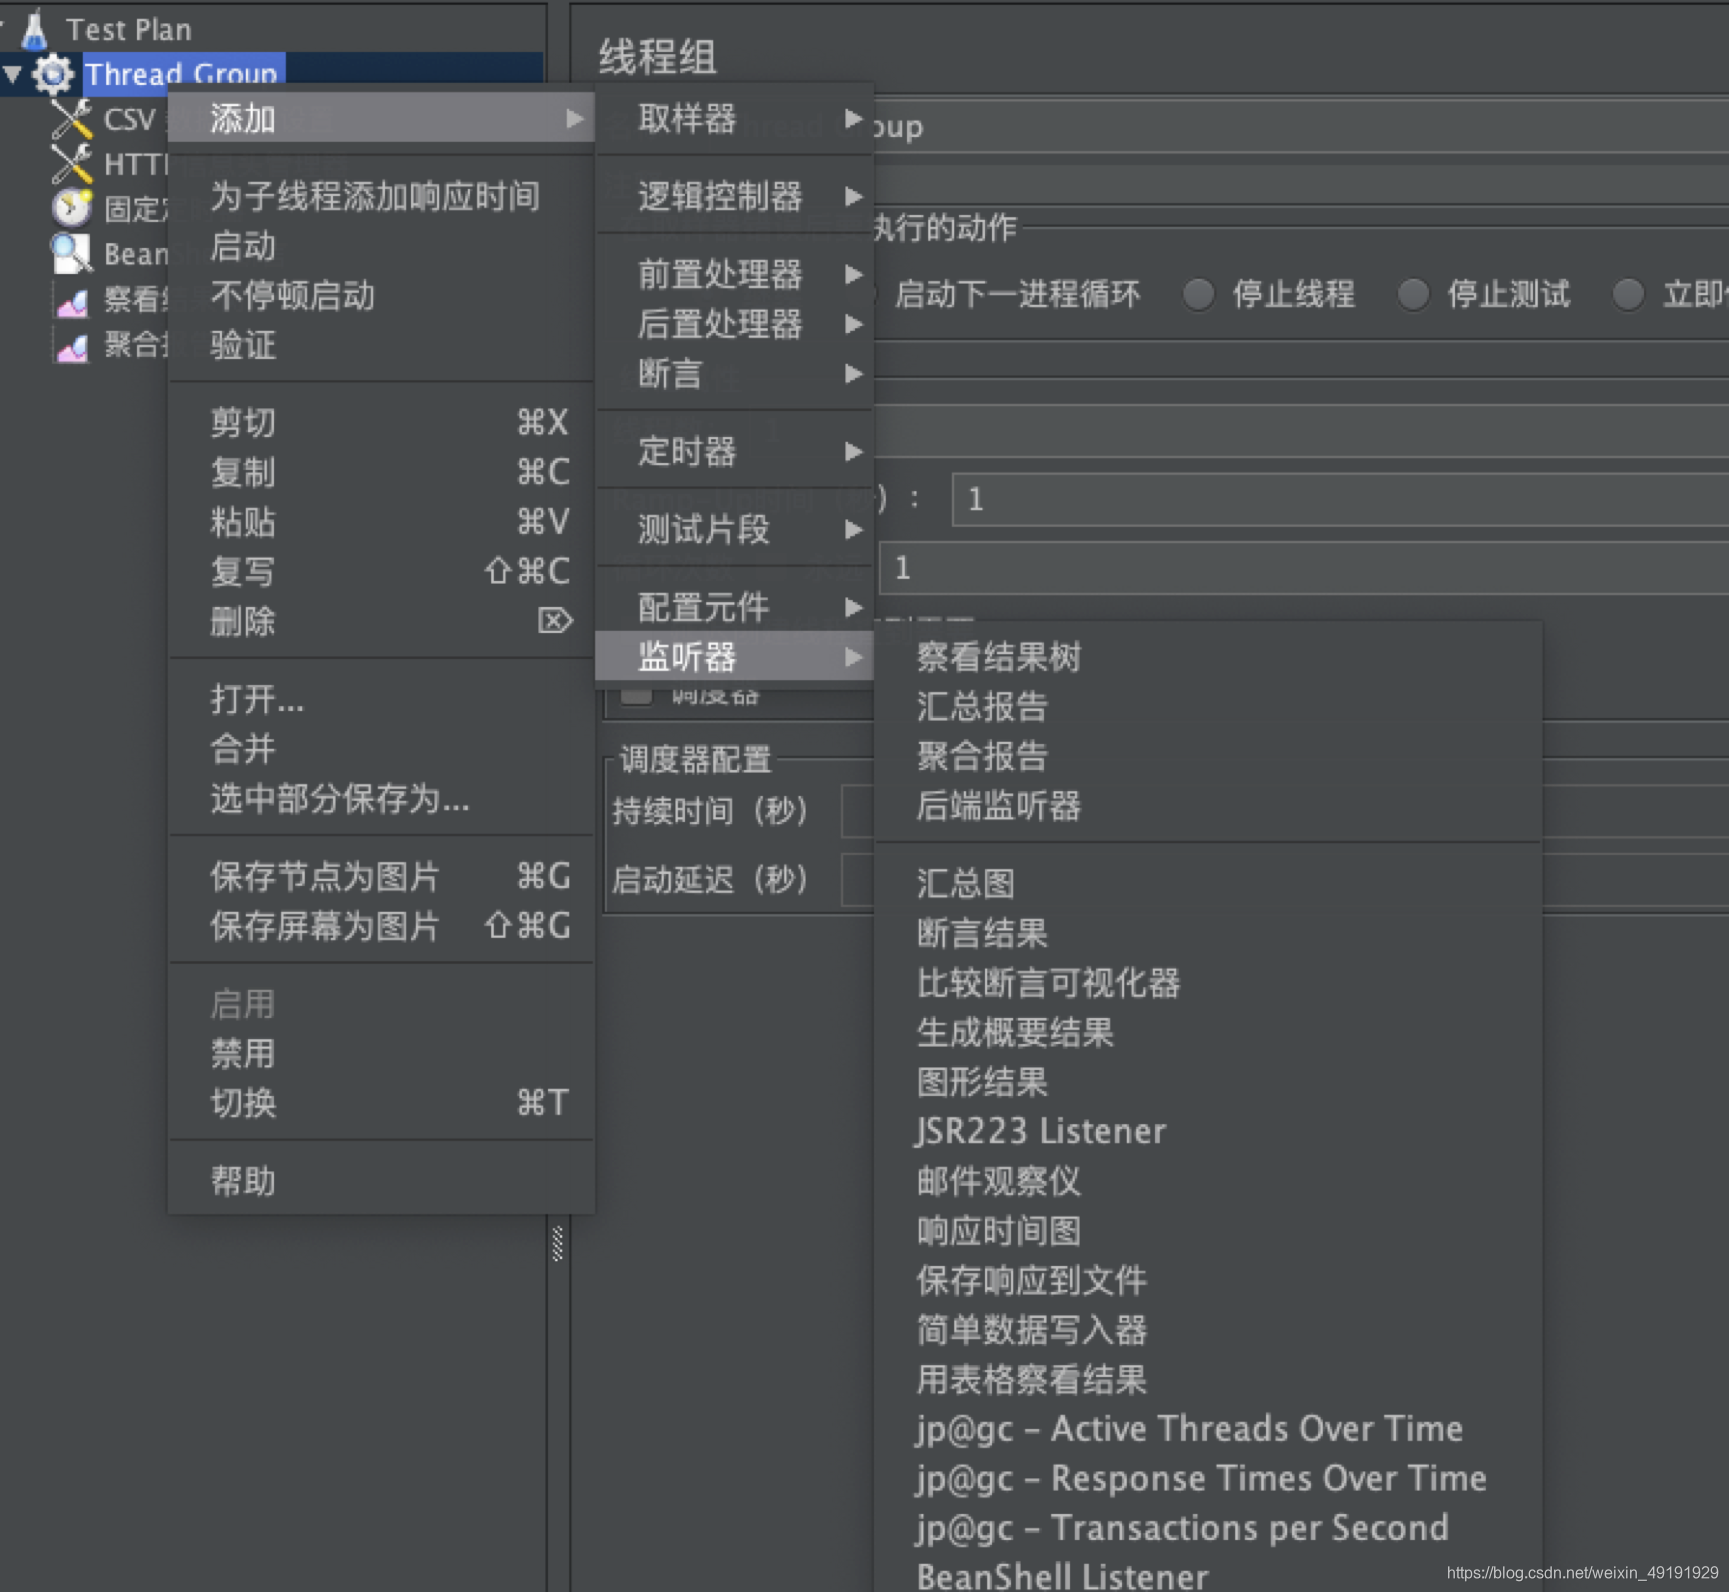Choose 复写 menu entry
This screenshot has height=1592, width=1729.
pyautogui.click(x=381, y=572)
